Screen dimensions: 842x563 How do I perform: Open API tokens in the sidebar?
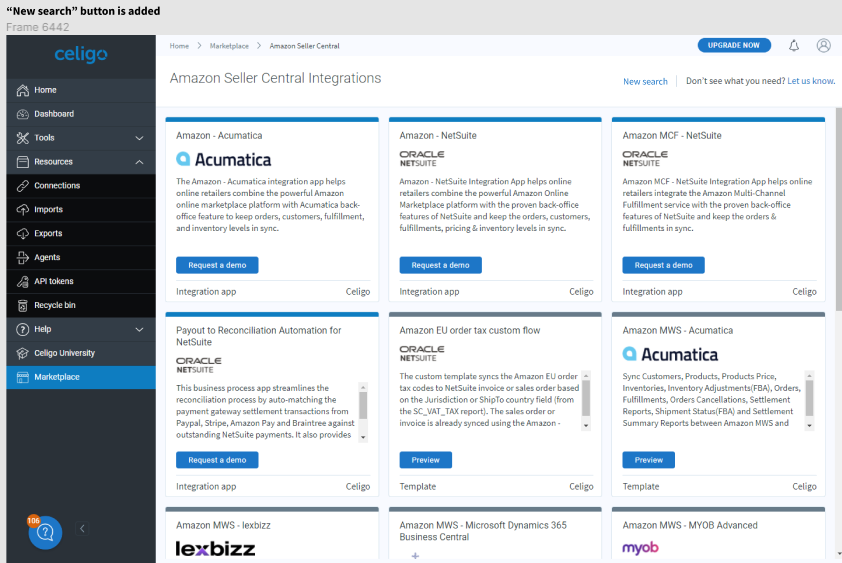click(x=54, y=281)
